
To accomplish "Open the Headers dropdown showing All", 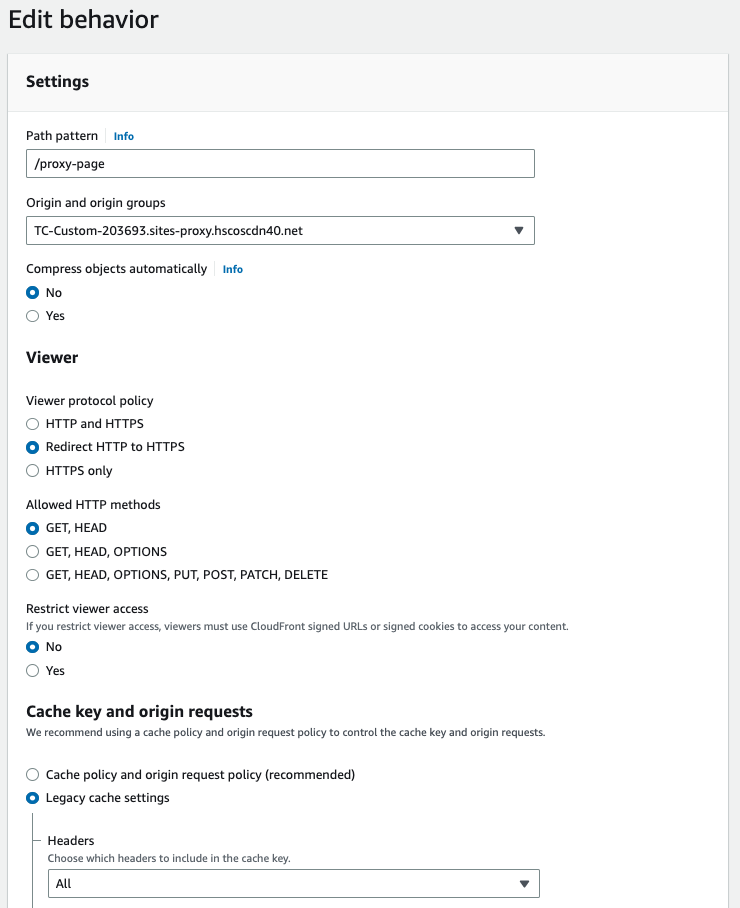I will click(x=293, y=883).
